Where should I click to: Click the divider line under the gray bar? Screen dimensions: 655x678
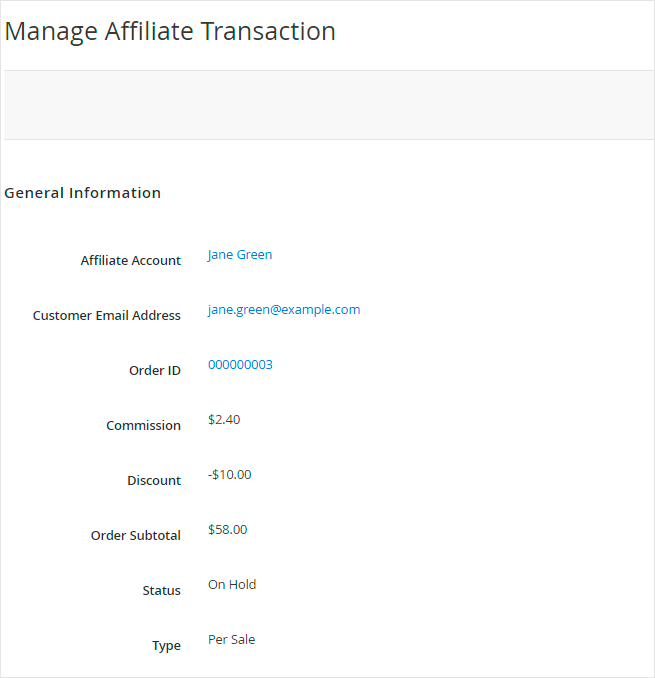[328, 139]
